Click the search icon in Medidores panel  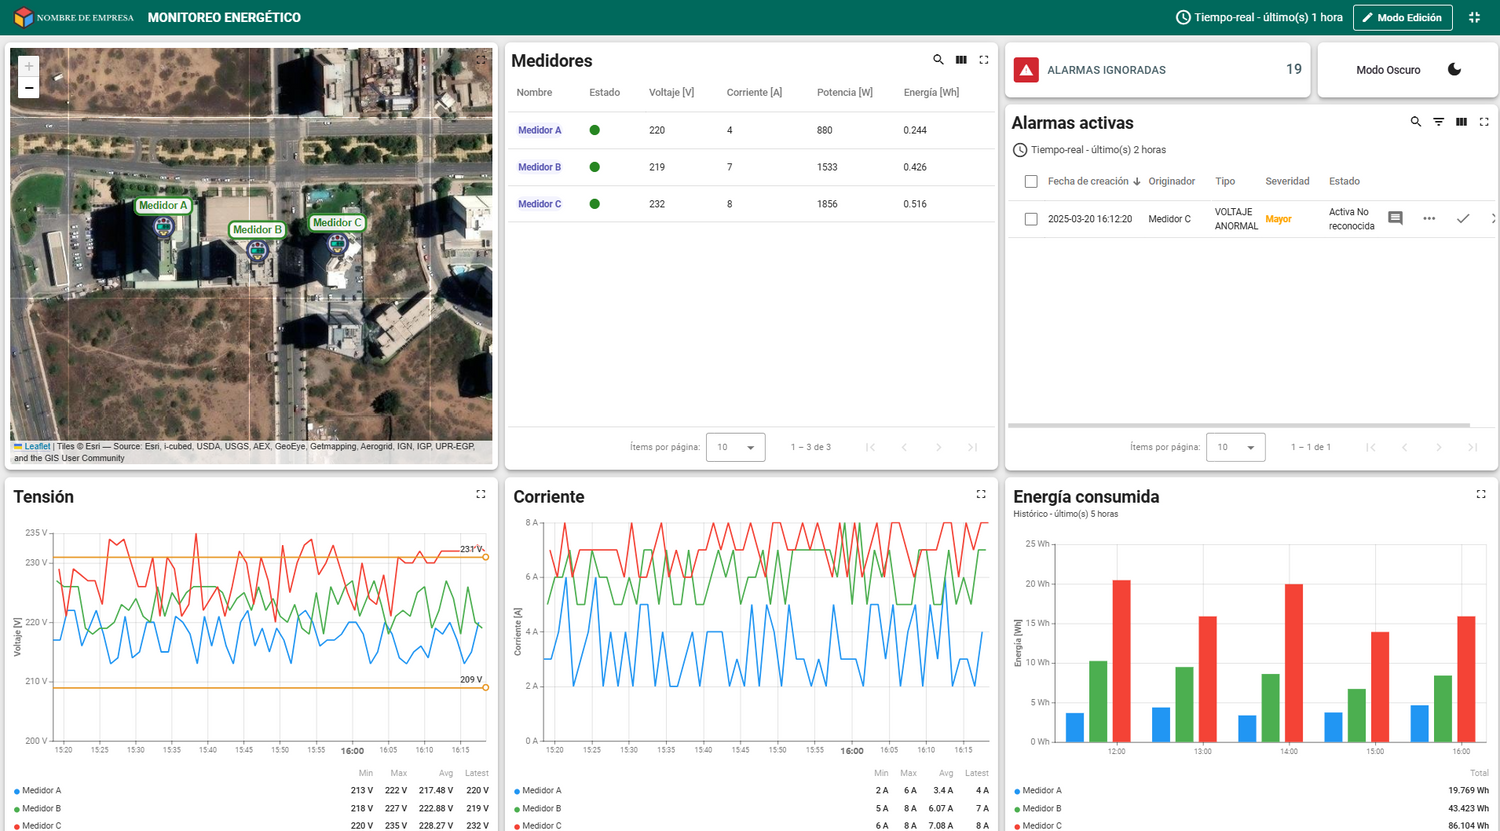tap(938, 60)
